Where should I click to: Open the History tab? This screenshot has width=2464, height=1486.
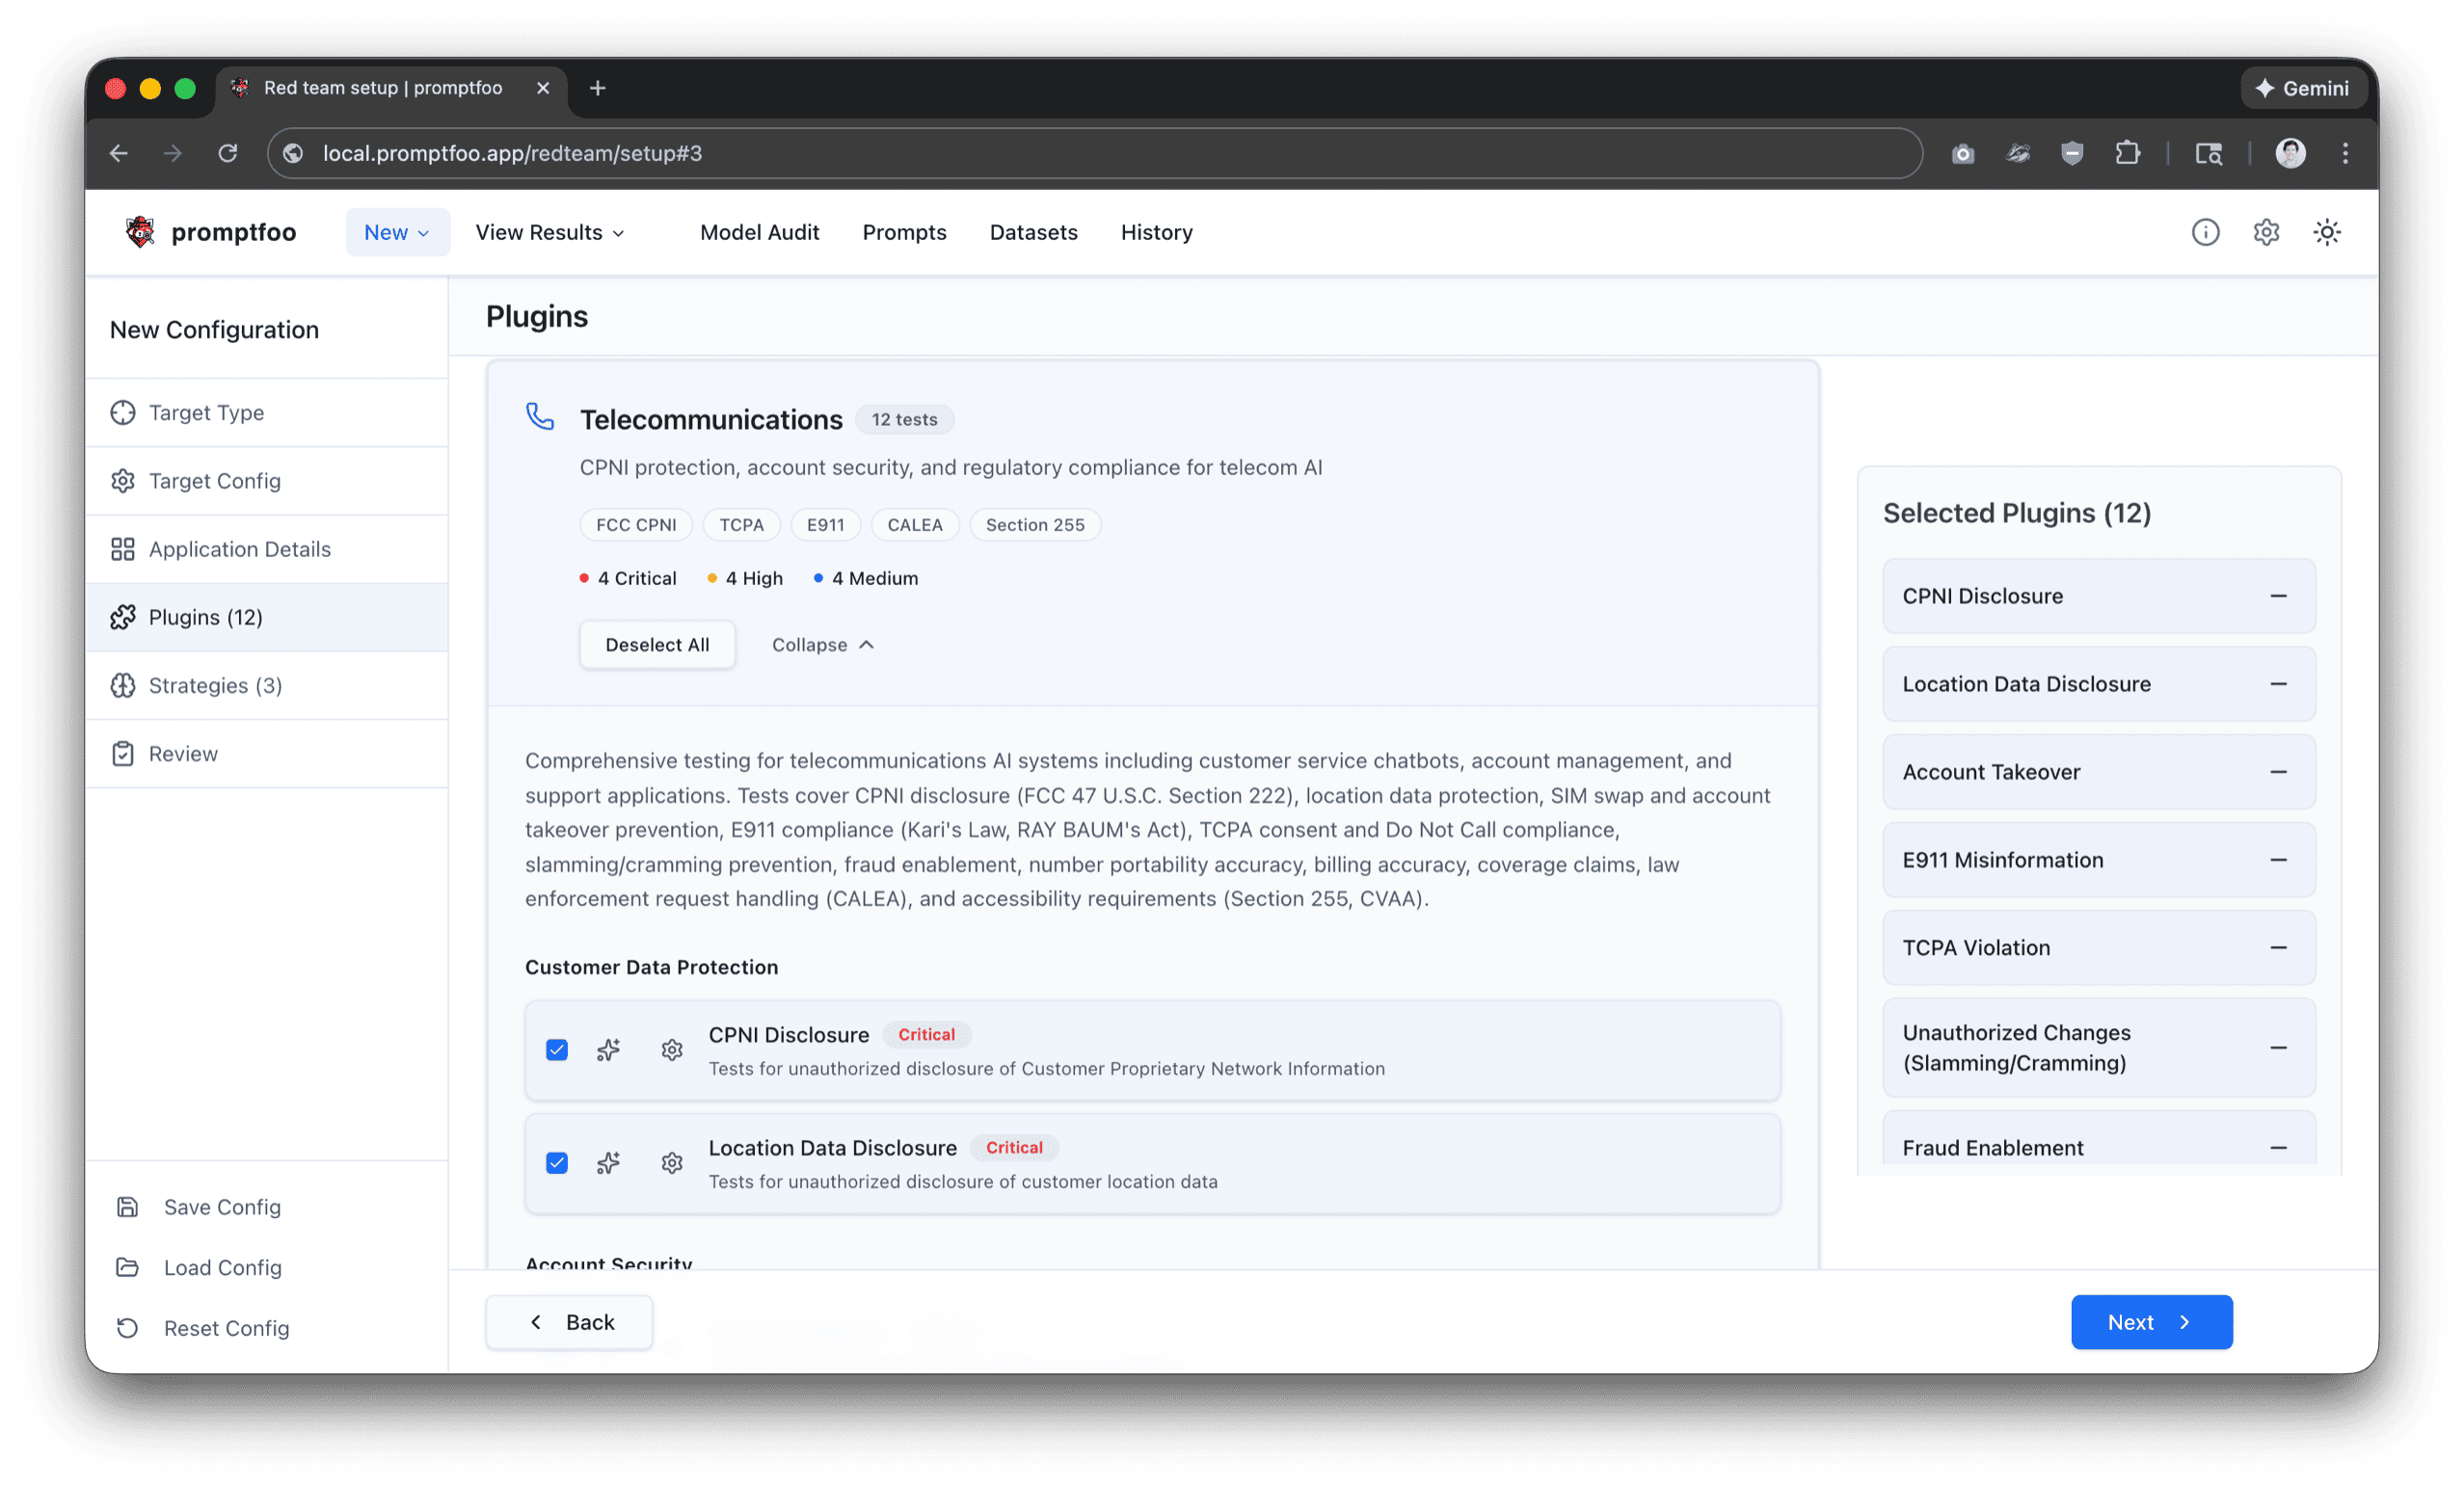pyautogui.click(x=1156, y=231)
